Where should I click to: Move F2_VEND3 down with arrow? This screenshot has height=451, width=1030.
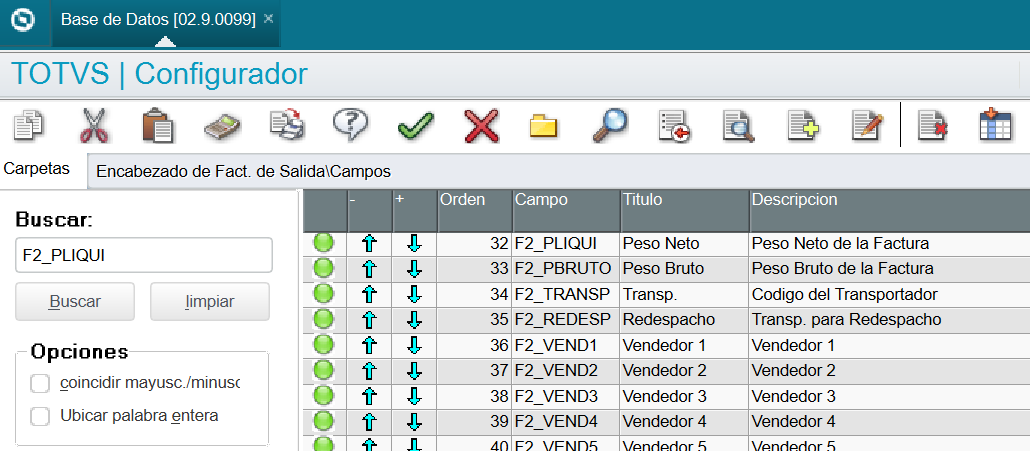point(414,396)
